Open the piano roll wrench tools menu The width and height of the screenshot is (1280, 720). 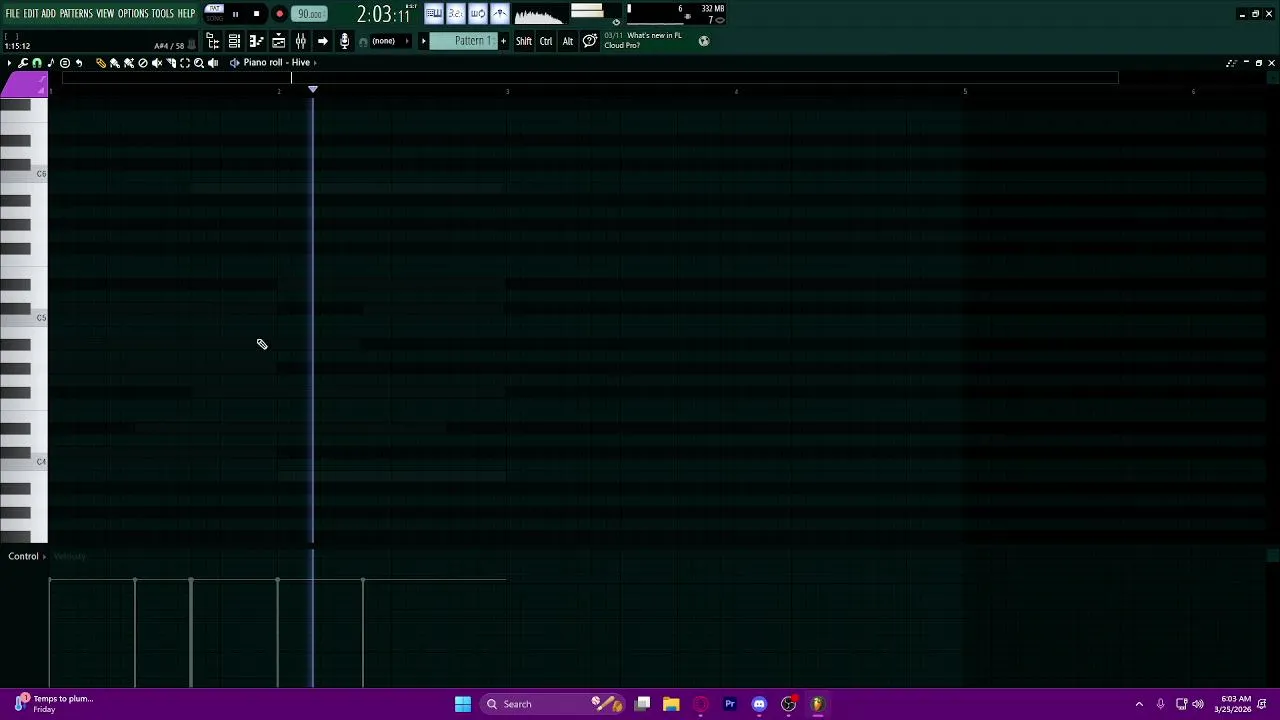23,63
